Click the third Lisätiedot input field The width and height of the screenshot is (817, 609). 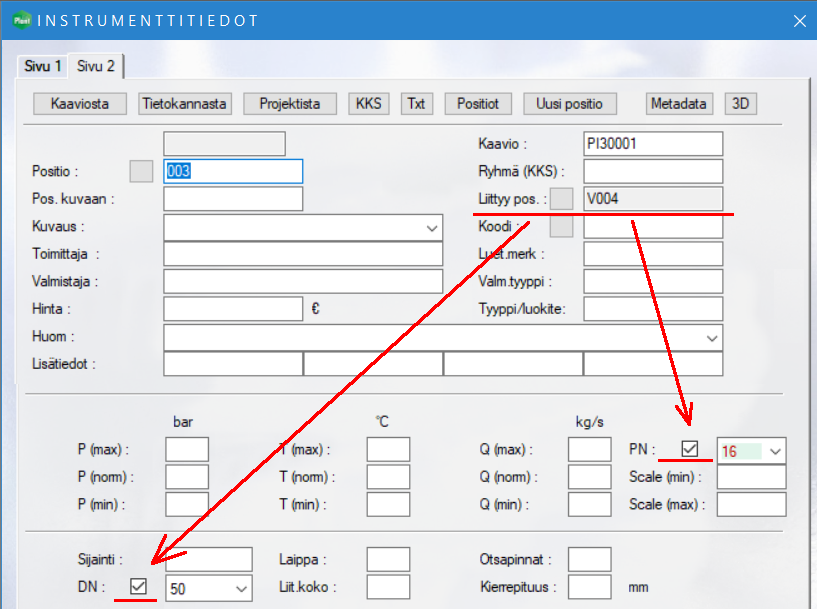tap(513, 364)
